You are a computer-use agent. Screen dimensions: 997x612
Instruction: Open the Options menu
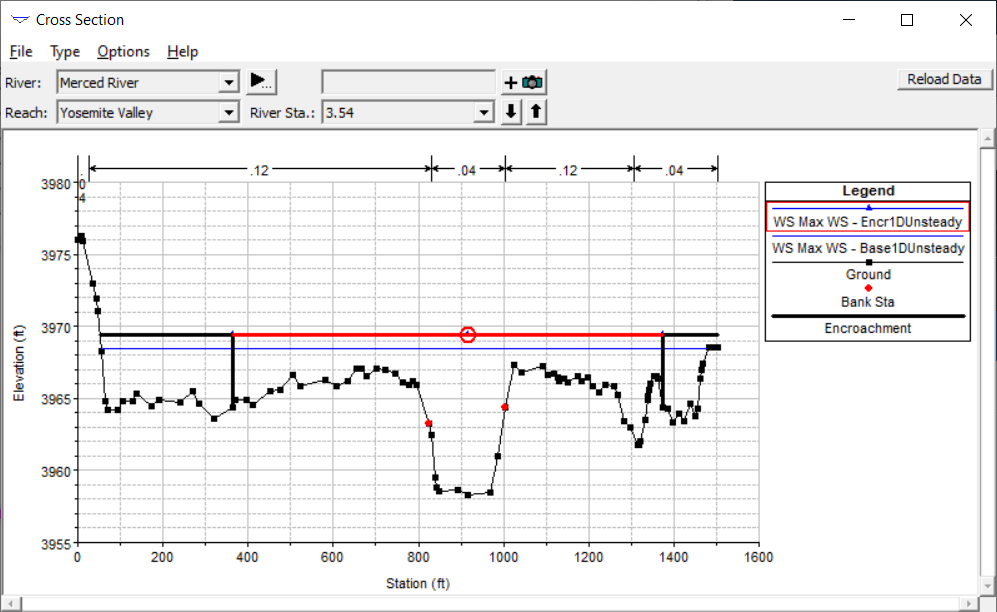pos(123,52)
